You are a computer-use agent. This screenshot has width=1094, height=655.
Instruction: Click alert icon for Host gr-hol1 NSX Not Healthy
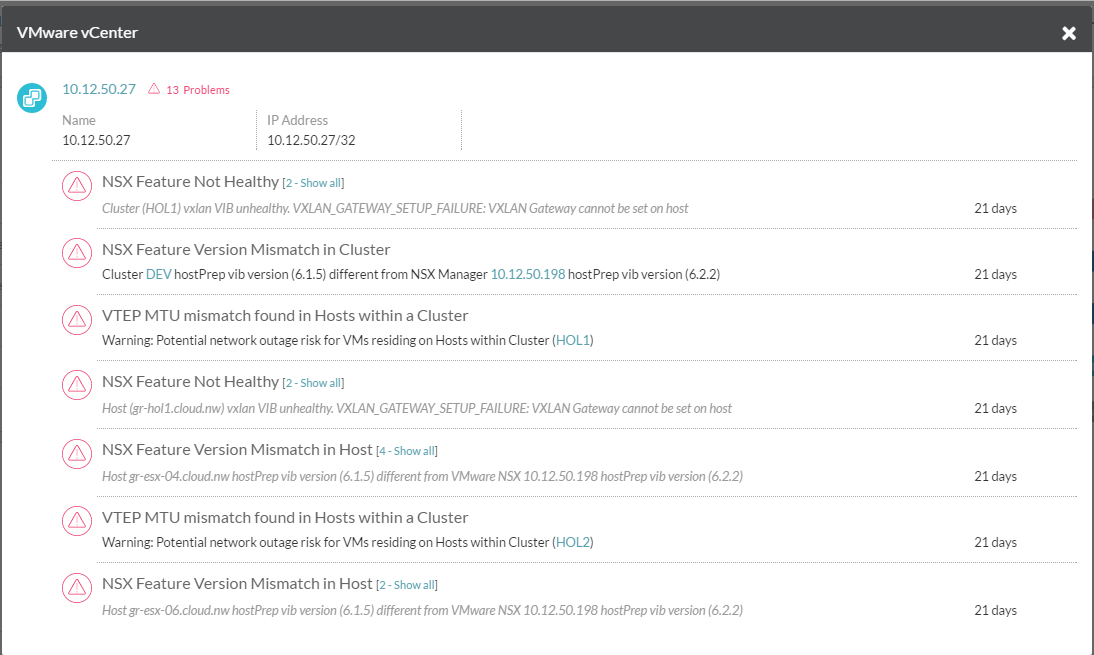tap(77, 384)
